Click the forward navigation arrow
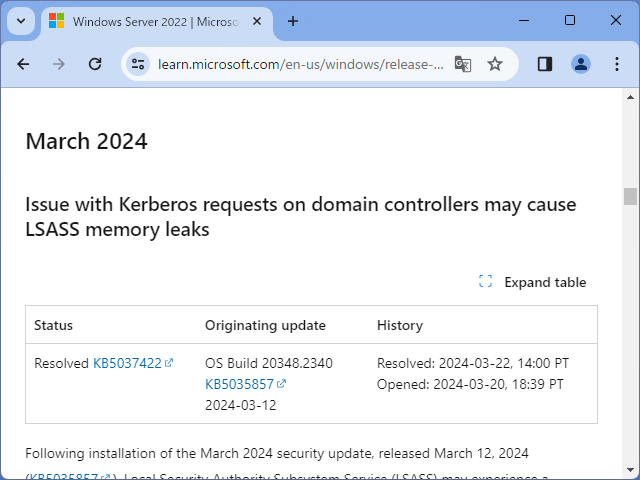The height and width of the screenshot is (480, 640). click(59, 64)
